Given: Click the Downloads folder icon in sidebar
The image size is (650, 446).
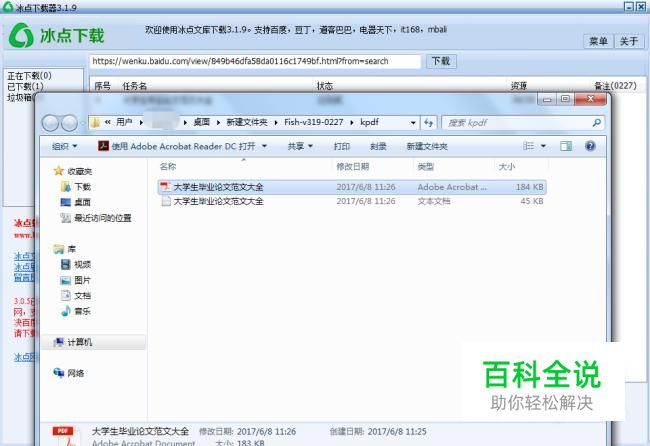Looking at the screenshot, I should click(65, 187).
